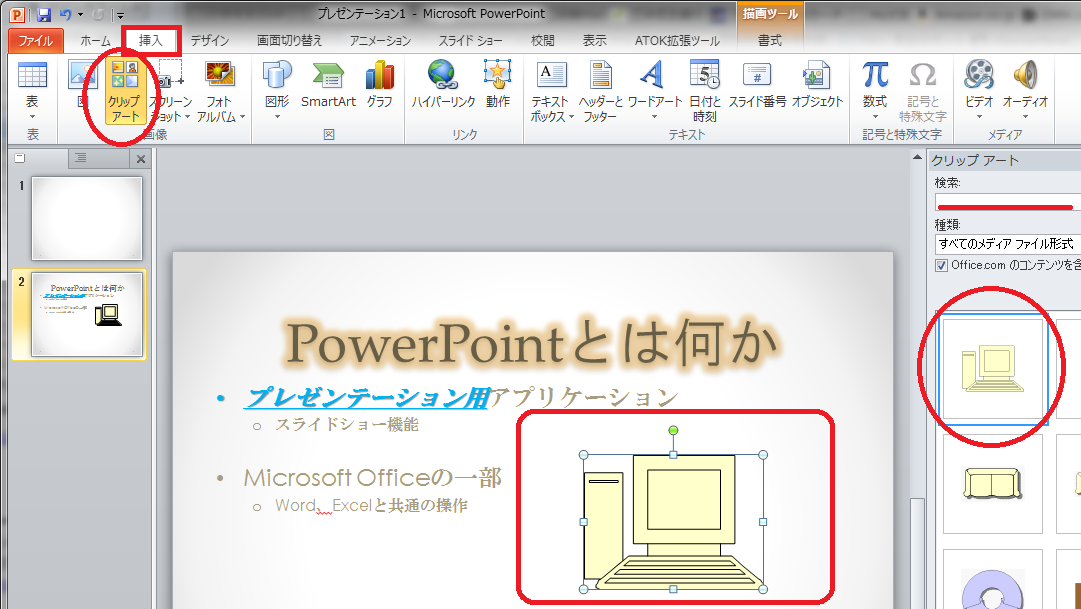Click the Redo icon in the quick access toolbar
Screen dimensions: 1081x609
pos(98,14)
